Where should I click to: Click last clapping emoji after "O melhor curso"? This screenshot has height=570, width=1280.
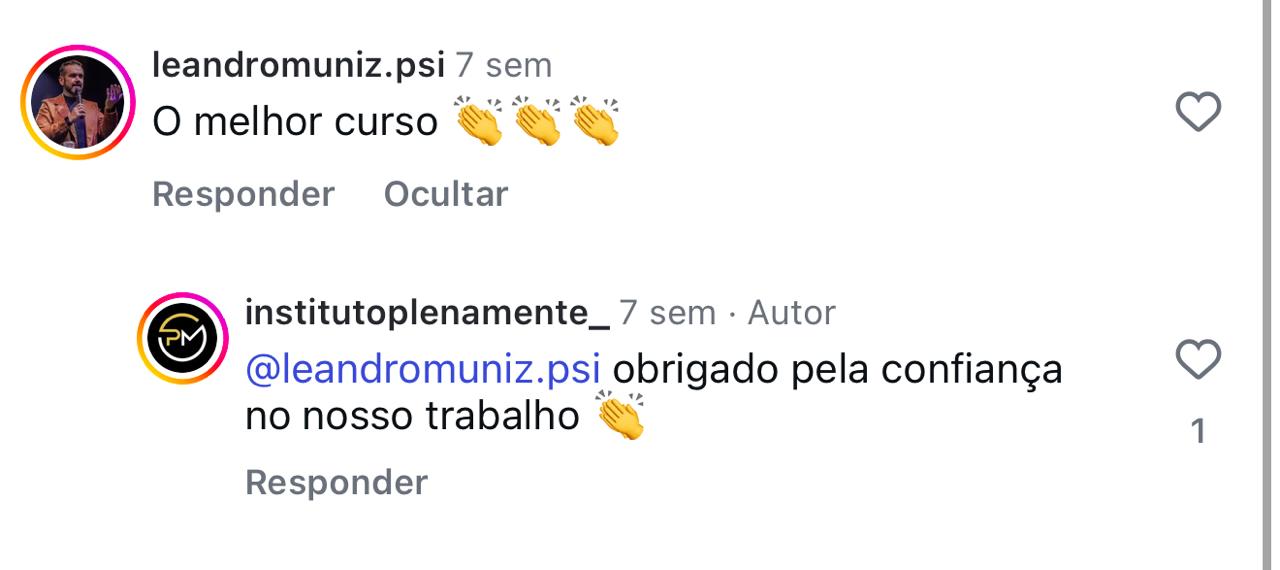(x=596, y=122)
